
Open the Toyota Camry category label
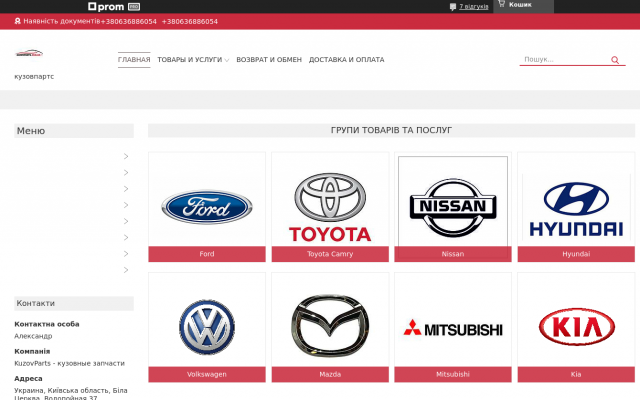click(x=330, y=254)
